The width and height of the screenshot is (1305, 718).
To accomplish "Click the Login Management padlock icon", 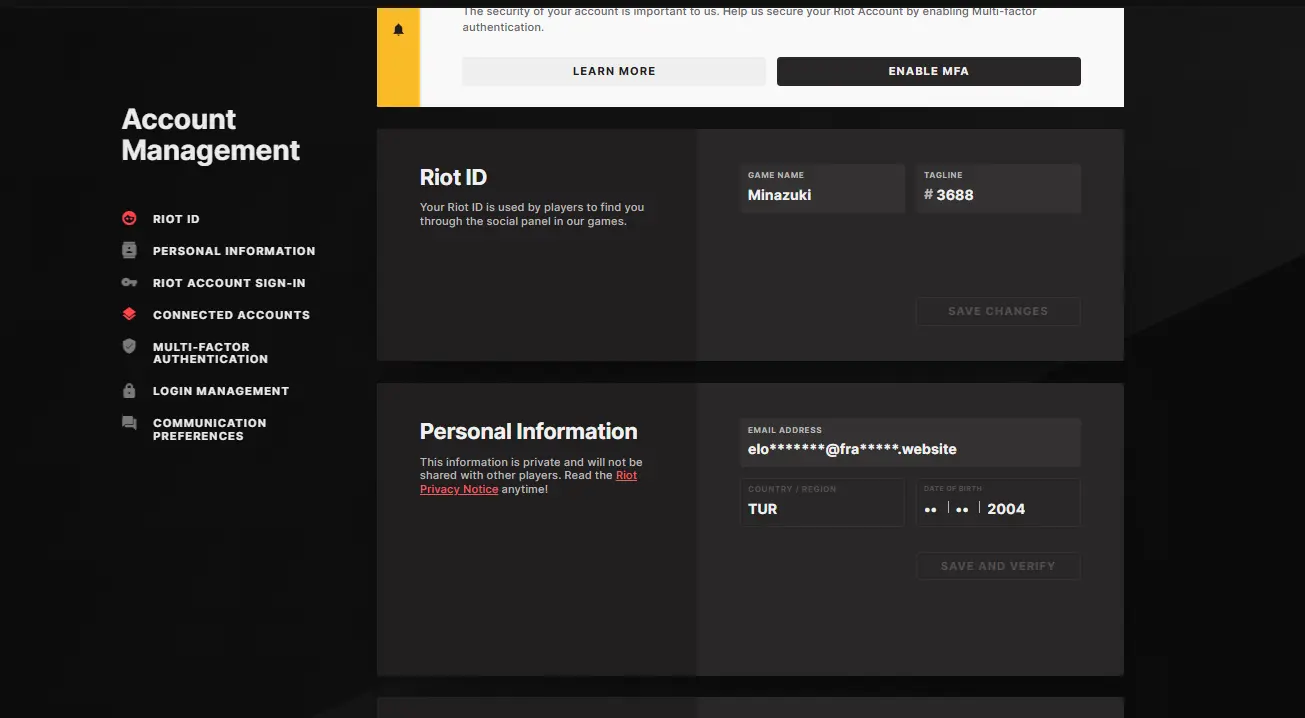I will point(129,391).
